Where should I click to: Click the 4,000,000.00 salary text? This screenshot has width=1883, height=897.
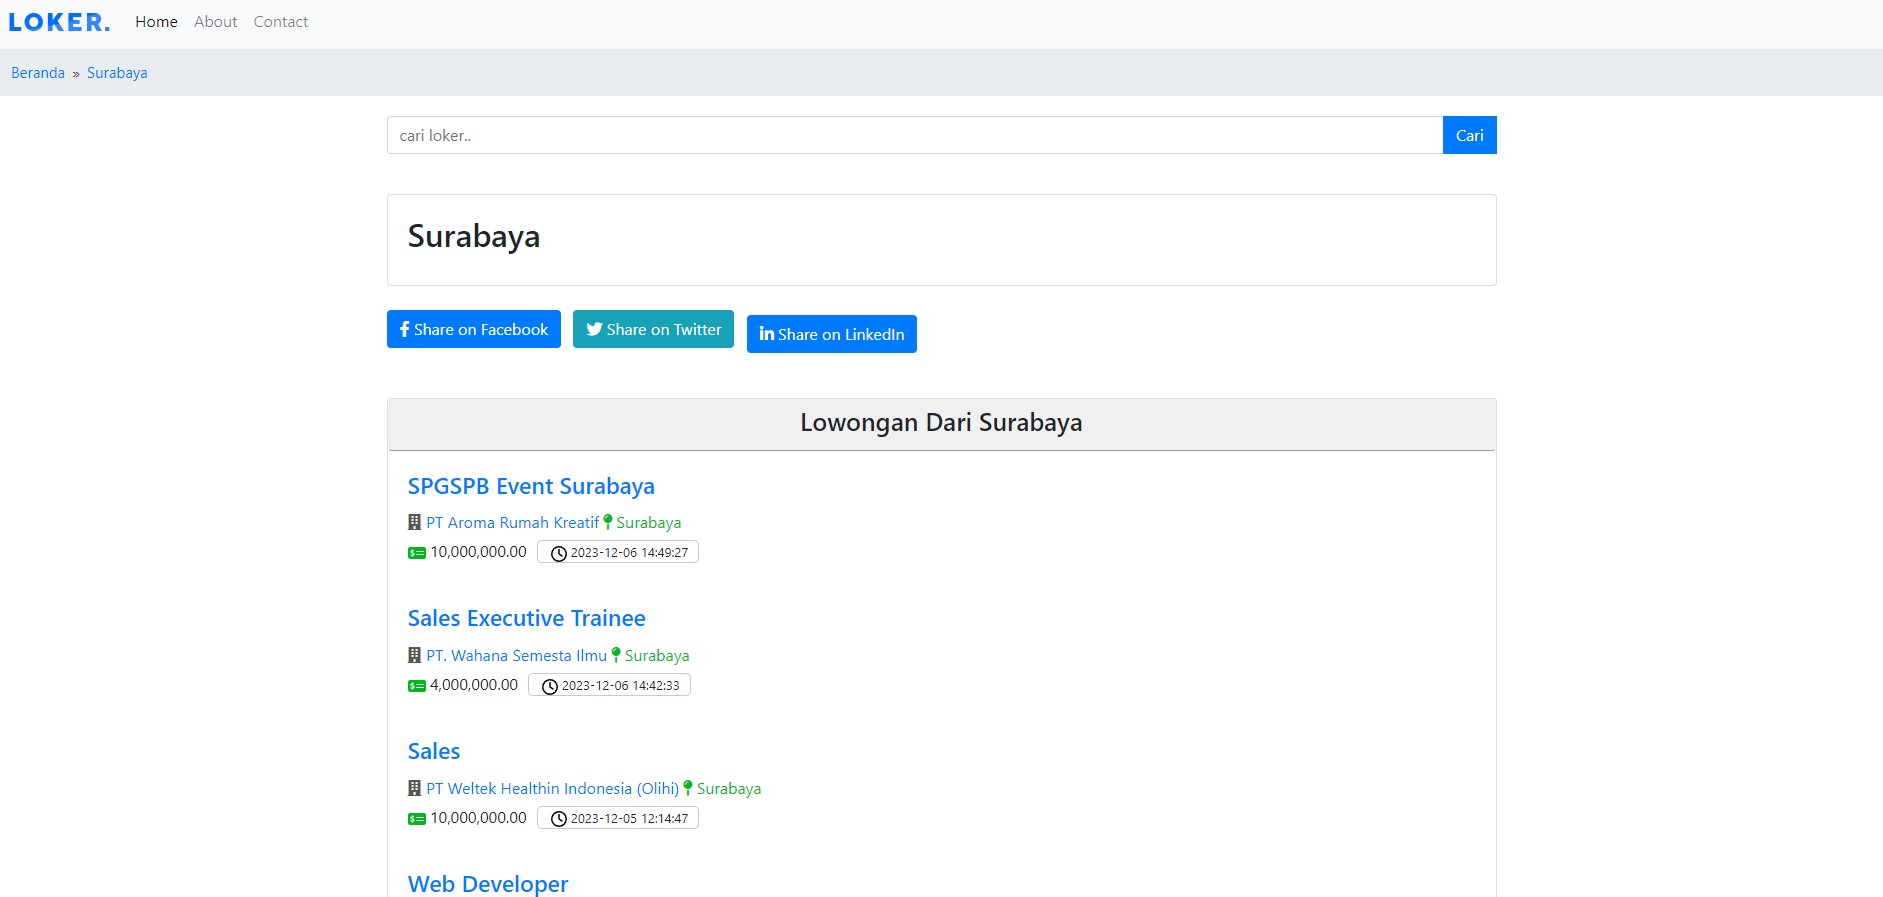coord(474,685)
